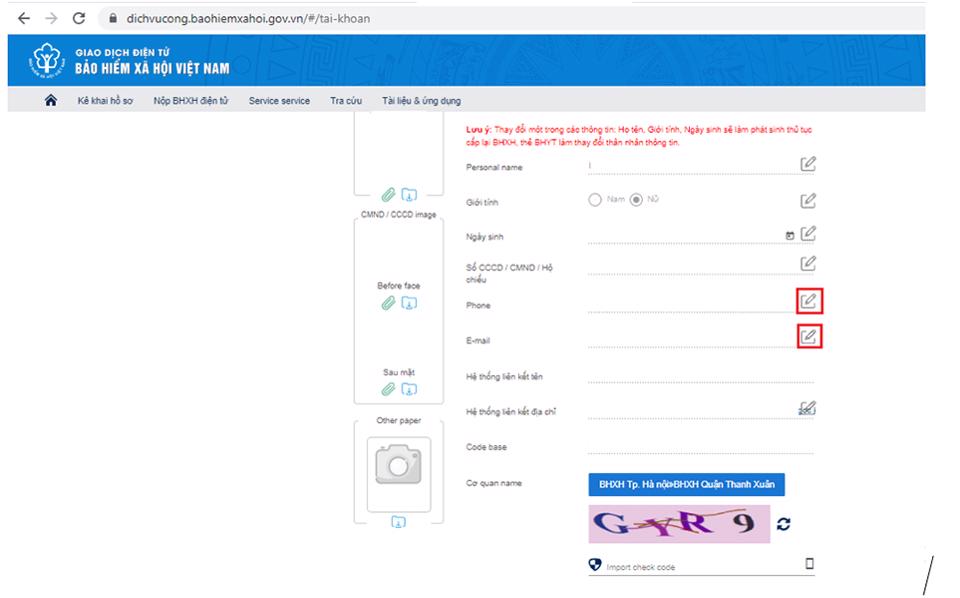
Task: Click the address bar URL dichvucong.baohiemxahoi.gov.vn
Action: 248,18
